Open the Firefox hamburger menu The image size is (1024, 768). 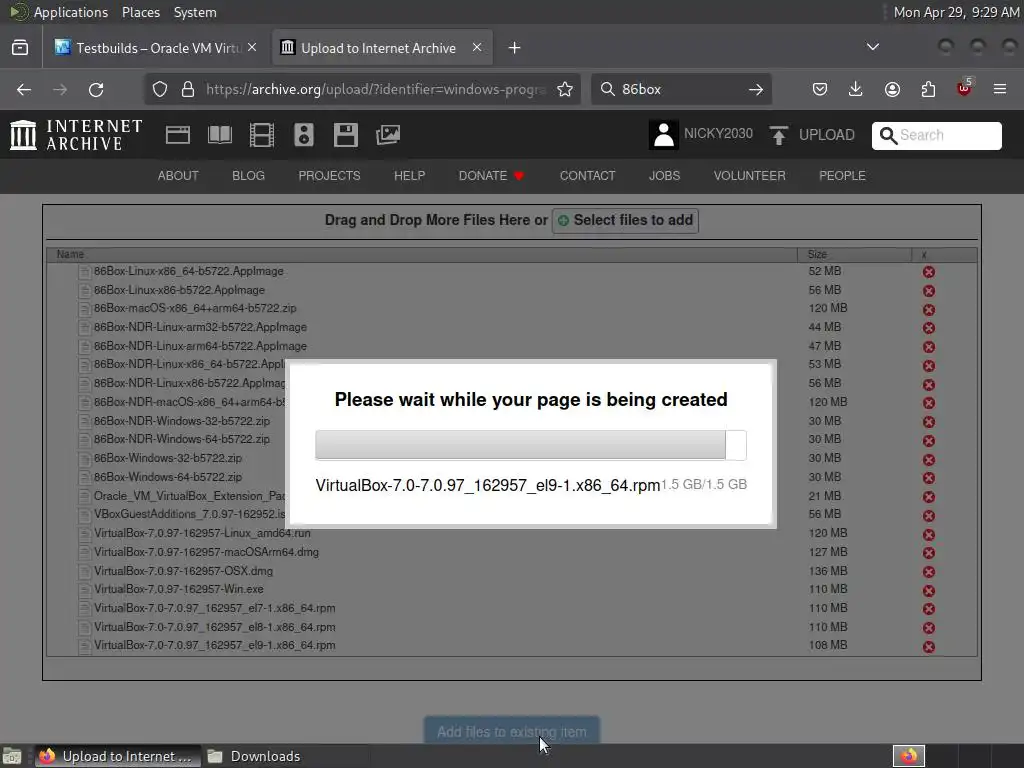point(1000,89)
